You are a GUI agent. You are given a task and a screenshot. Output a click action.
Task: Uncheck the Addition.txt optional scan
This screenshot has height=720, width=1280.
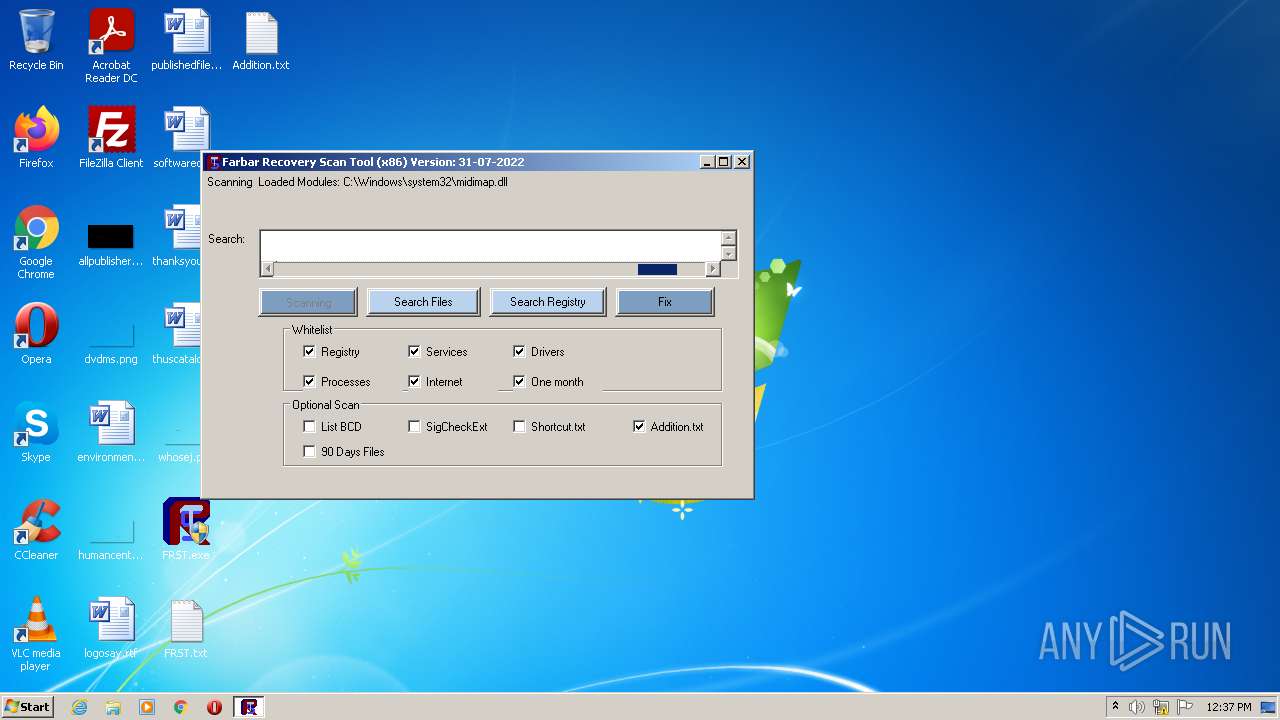point(639,427)
